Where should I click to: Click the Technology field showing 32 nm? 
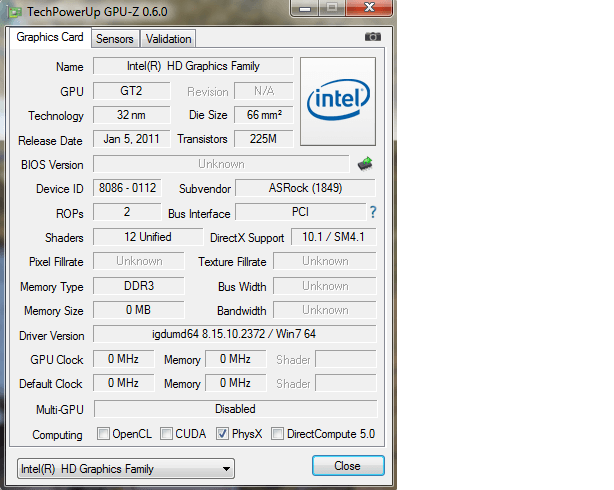(x=132, y=115)
